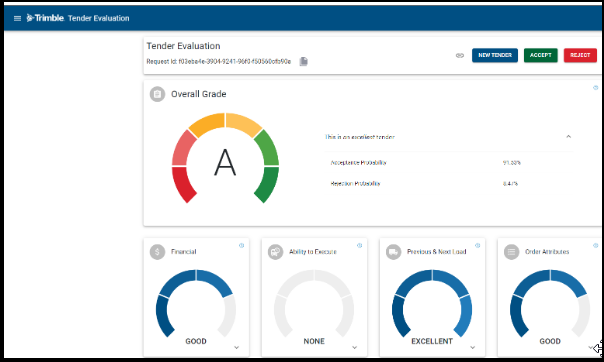Image resolution: width=604 pixels, height=362 pixels.
Task: Click the Overall Grade clipboard icon
Action: click(157, 94)
